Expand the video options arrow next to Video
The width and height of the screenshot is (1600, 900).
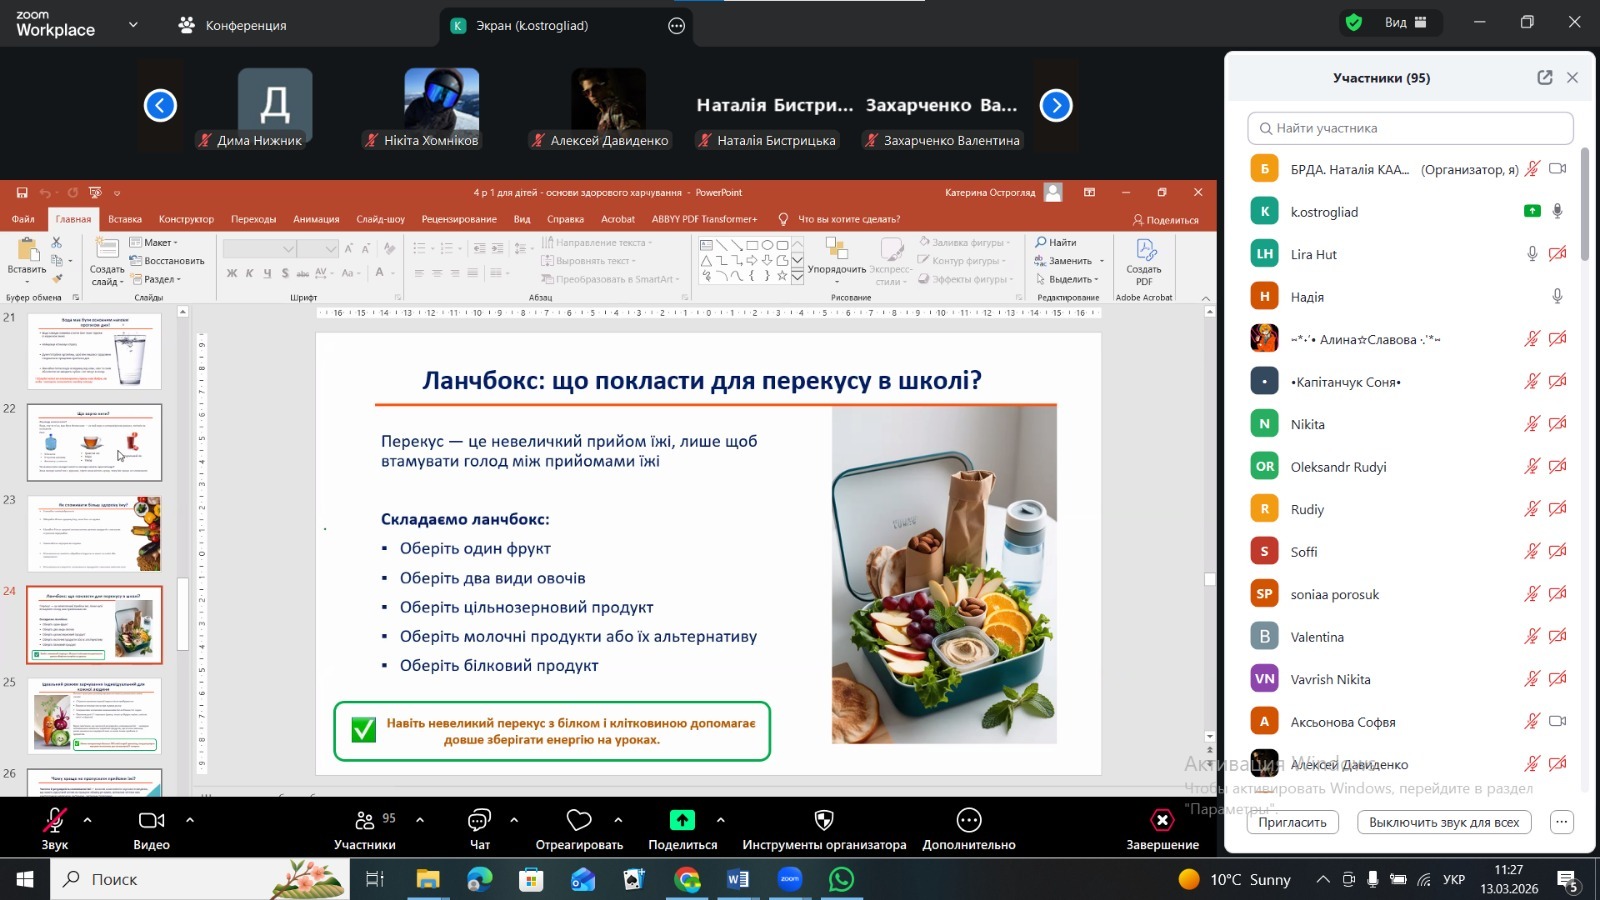coord(190,820)
